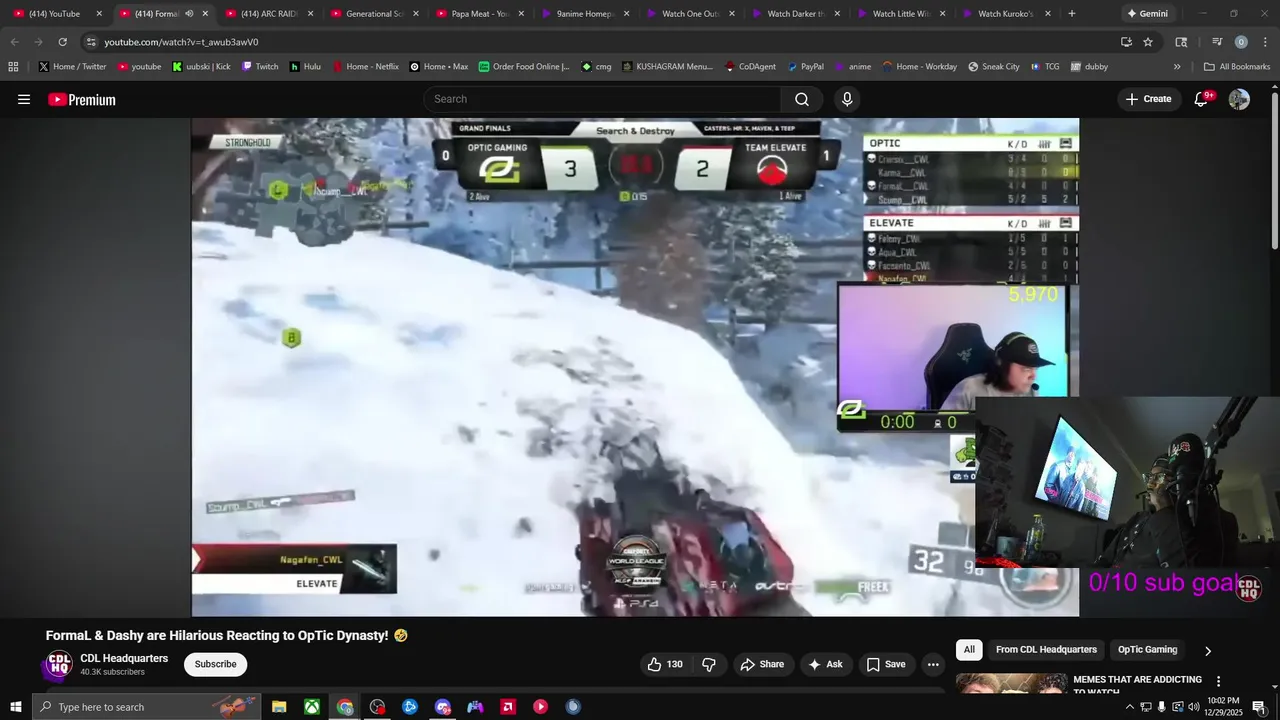
Task: Open Windows Start menu
Action: [15, 707]
